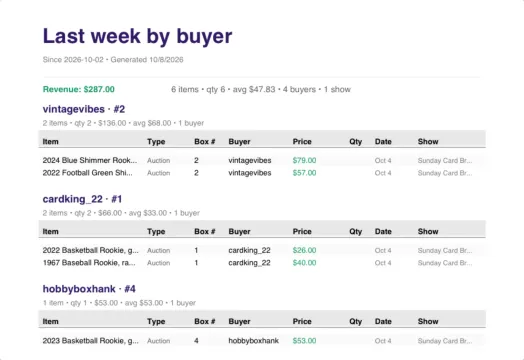Screen dimensions: 524x360
Task: Click 'Sunday Card Br...' show in $57.00 row
Action: pyautogui.click(x=445, y=173)
